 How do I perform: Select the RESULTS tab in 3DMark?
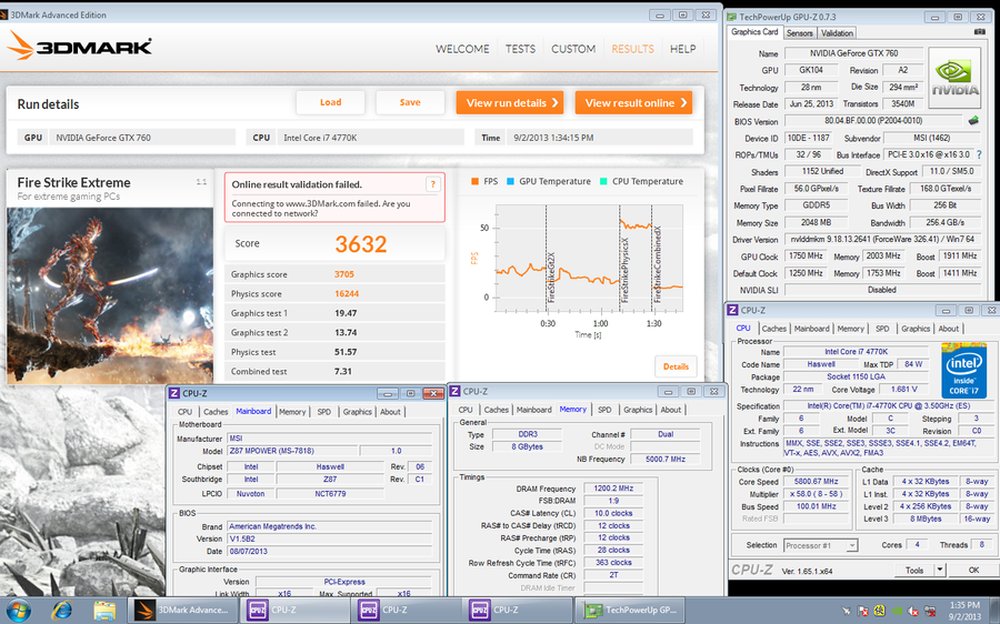(633, 49)
